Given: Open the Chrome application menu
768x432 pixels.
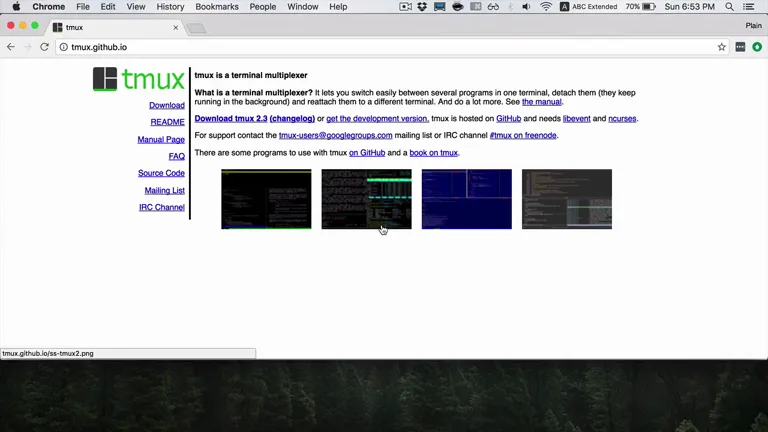Looking at the screenshot, I should tap(48, 7).
